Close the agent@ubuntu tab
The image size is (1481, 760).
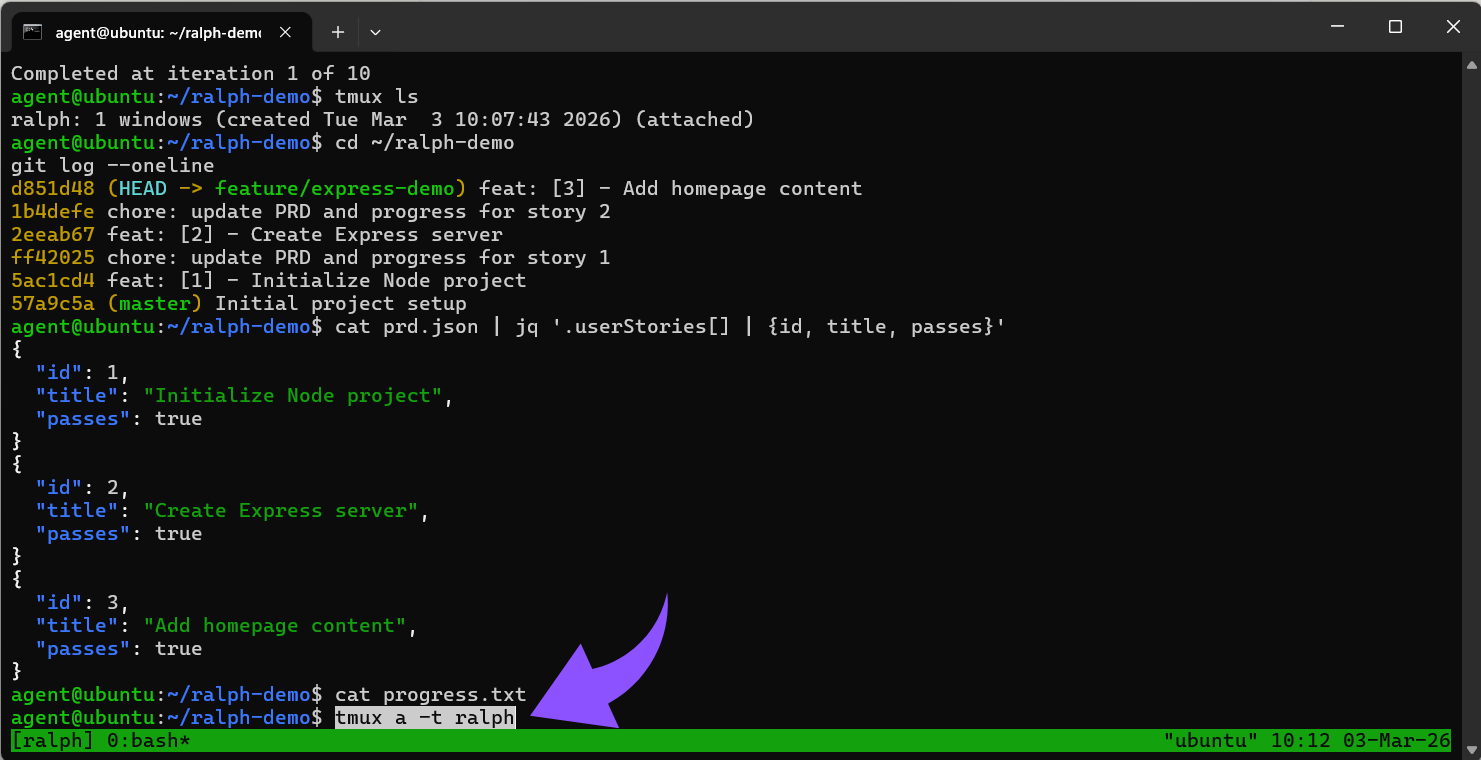tap(285, 31)
